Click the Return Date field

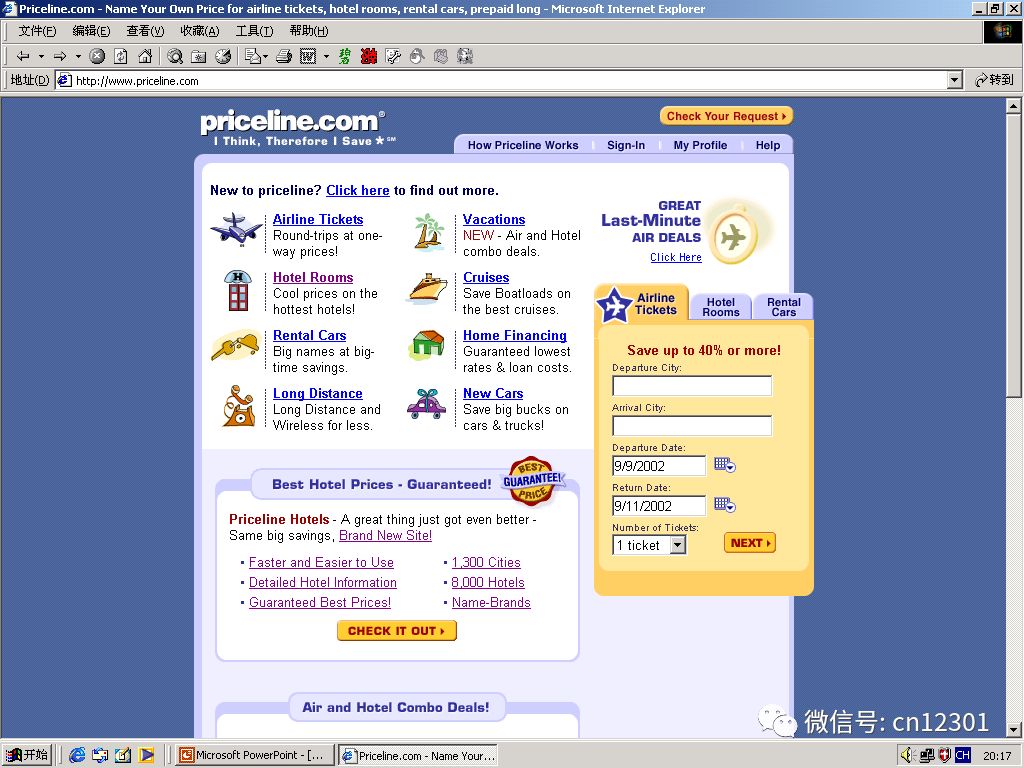(x=659, y=505)
